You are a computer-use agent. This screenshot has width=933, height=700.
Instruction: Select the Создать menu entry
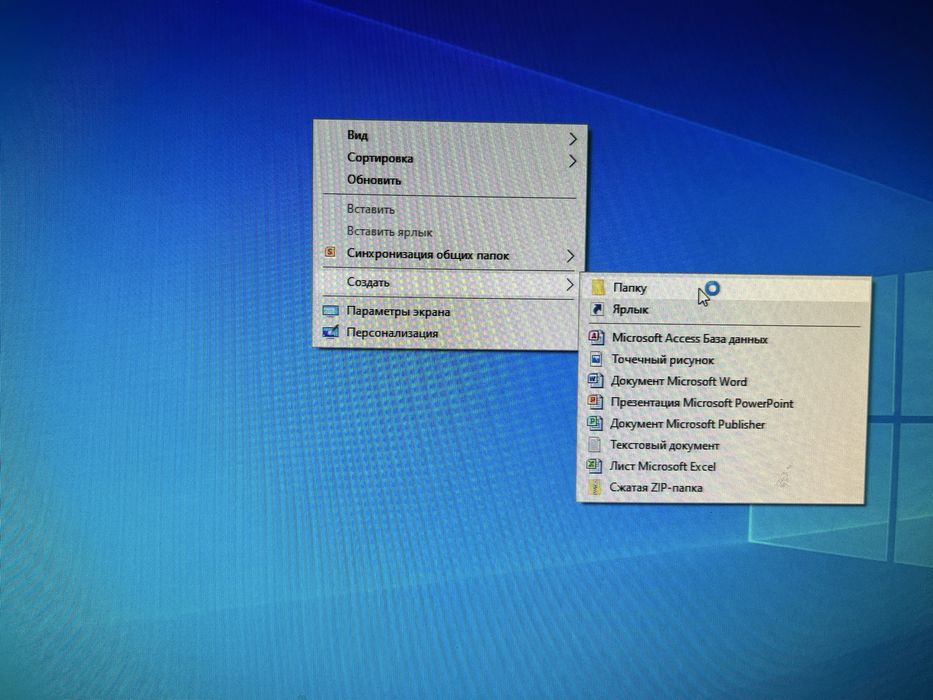pos(446,283)
